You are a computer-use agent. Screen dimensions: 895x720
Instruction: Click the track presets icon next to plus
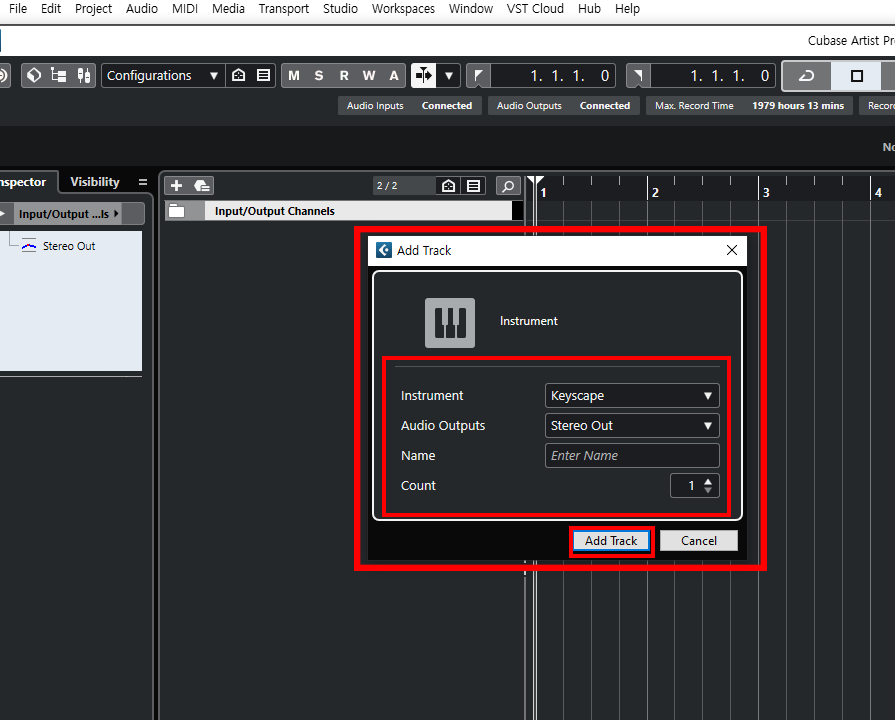point(201,186)
